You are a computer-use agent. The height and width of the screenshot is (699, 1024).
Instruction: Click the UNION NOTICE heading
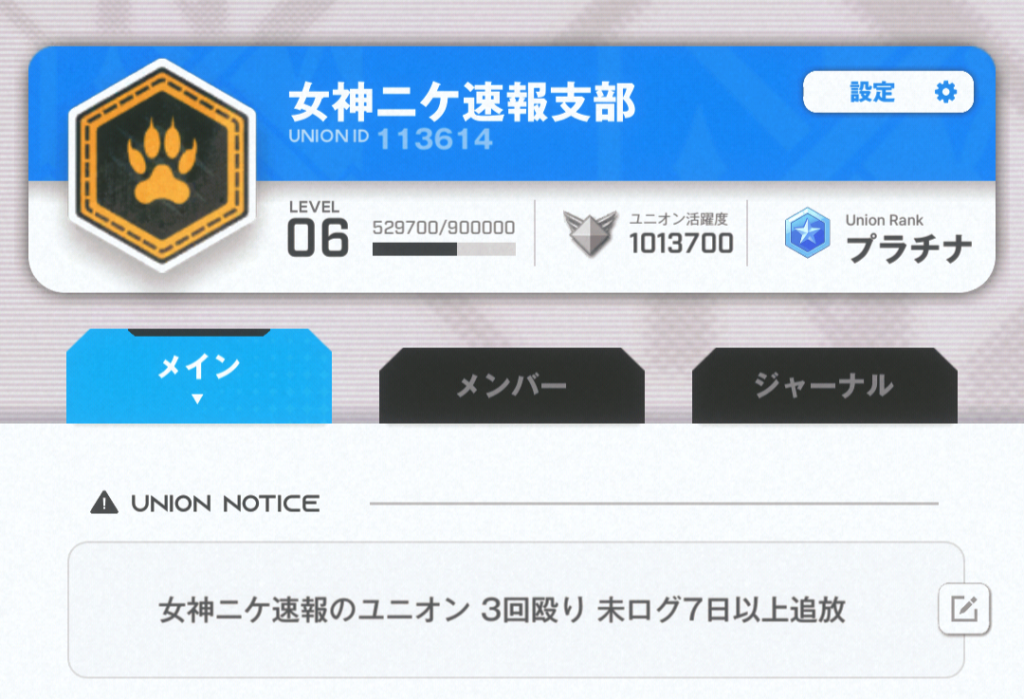point(225,503)
